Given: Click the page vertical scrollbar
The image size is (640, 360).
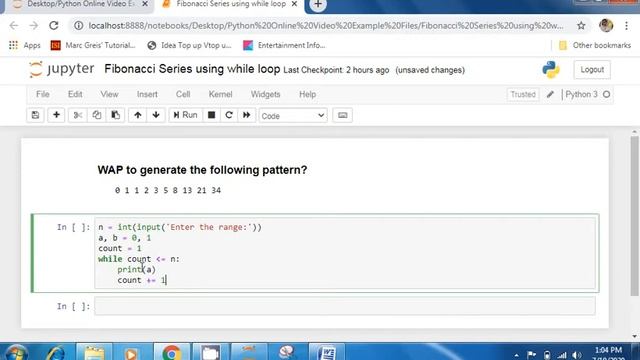Looking at the screenshot, I should click(634, 216).
